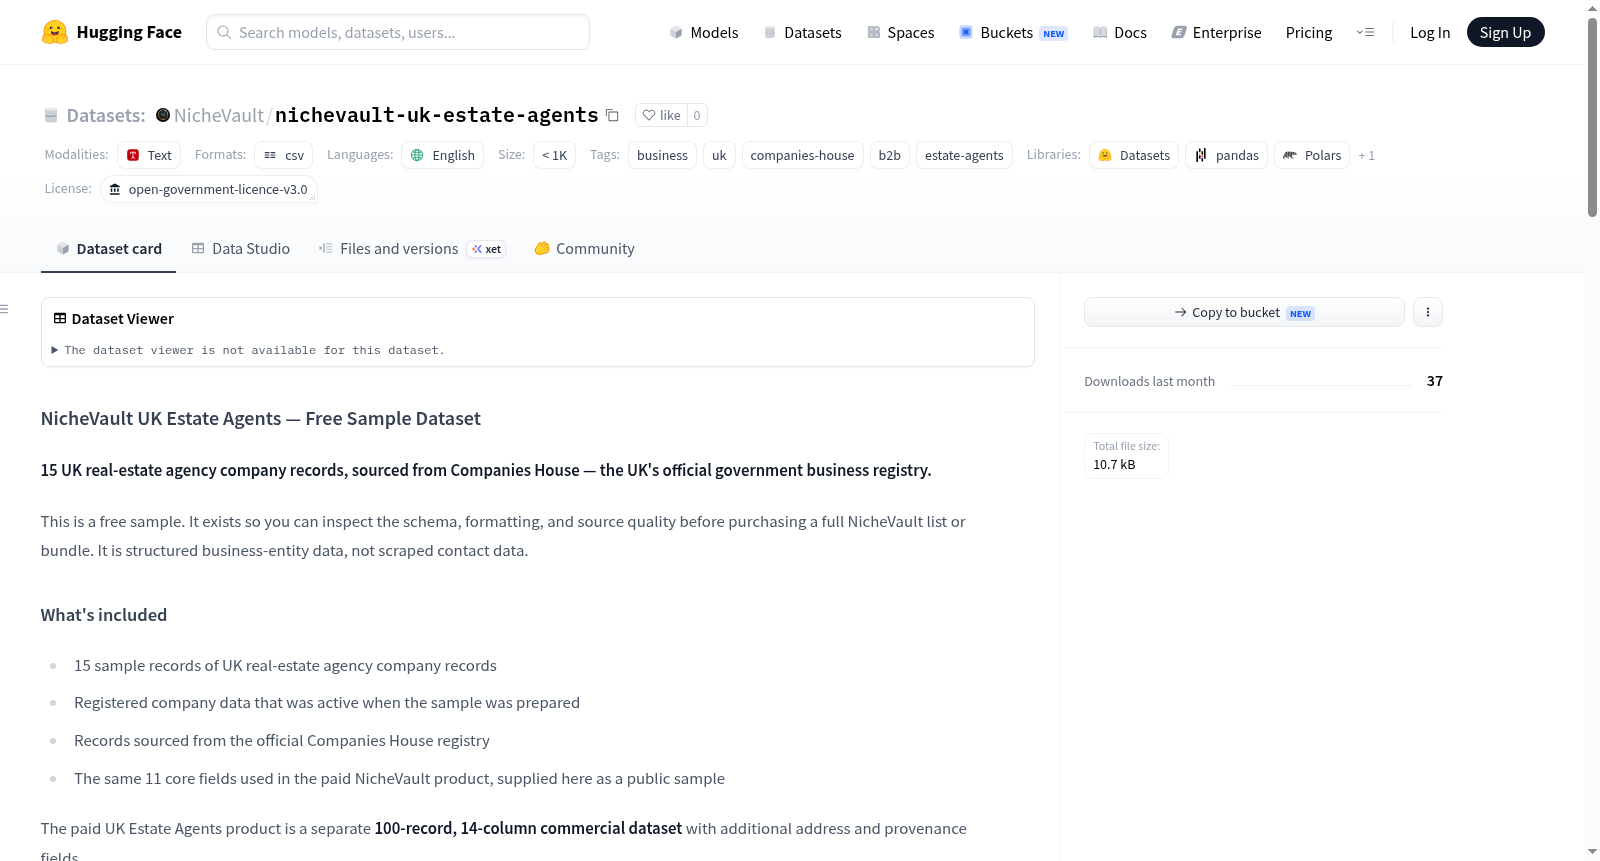The height and width of the screenshot is (861, 1600).
Task: Select the English language tag
Action: [443, 155]
